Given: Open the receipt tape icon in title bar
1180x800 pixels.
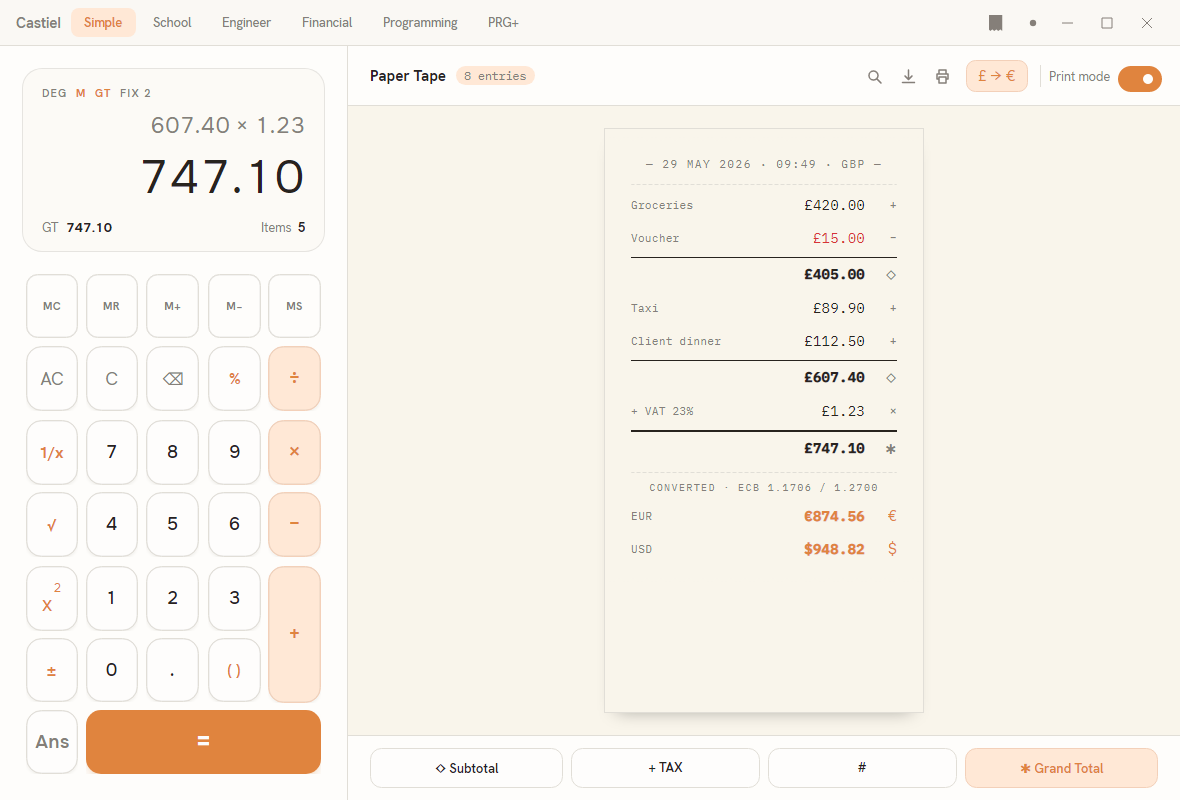Looking at the screenshot, I should coord(996,23).
